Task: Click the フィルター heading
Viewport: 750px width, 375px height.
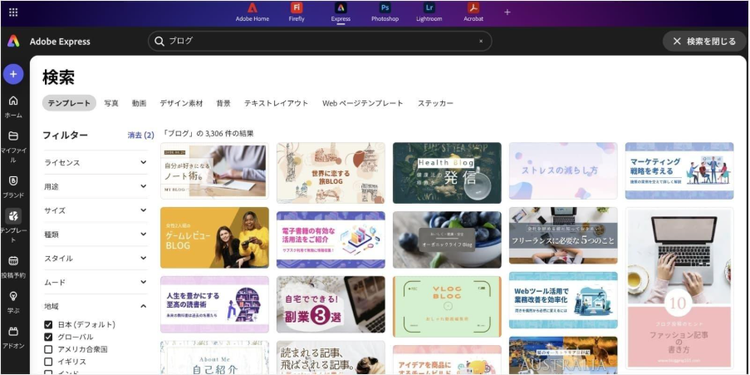Action: pyautogui.click(x=65, y=135)
